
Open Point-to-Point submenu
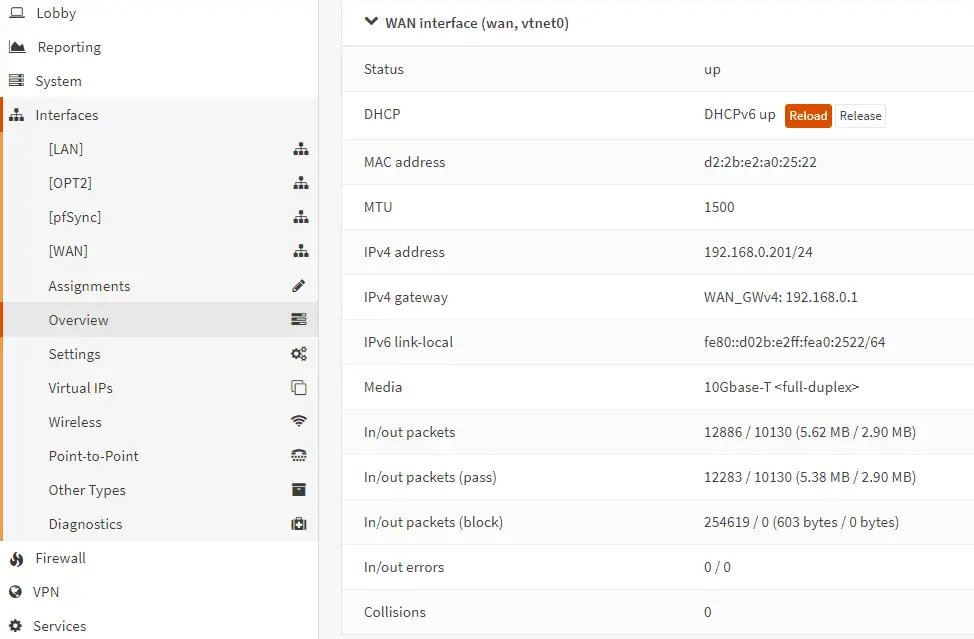click(94, 456)
